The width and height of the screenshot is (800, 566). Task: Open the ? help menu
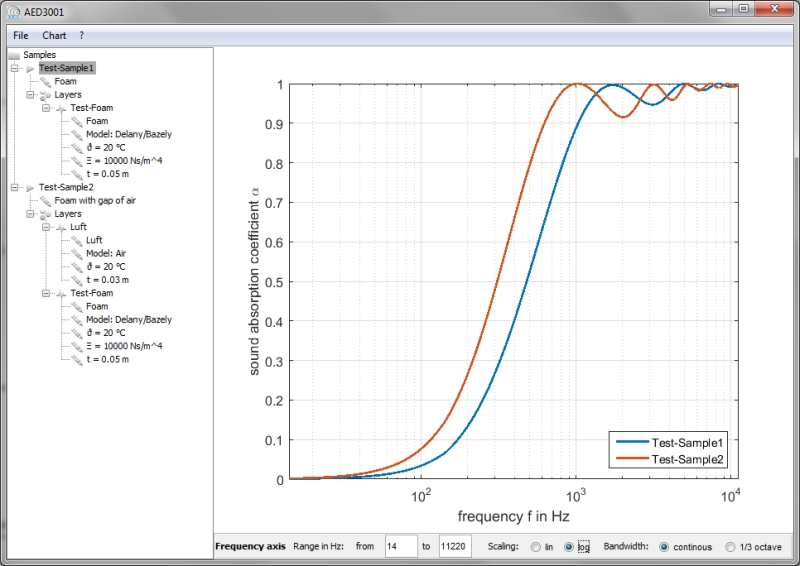coord(82,35)
